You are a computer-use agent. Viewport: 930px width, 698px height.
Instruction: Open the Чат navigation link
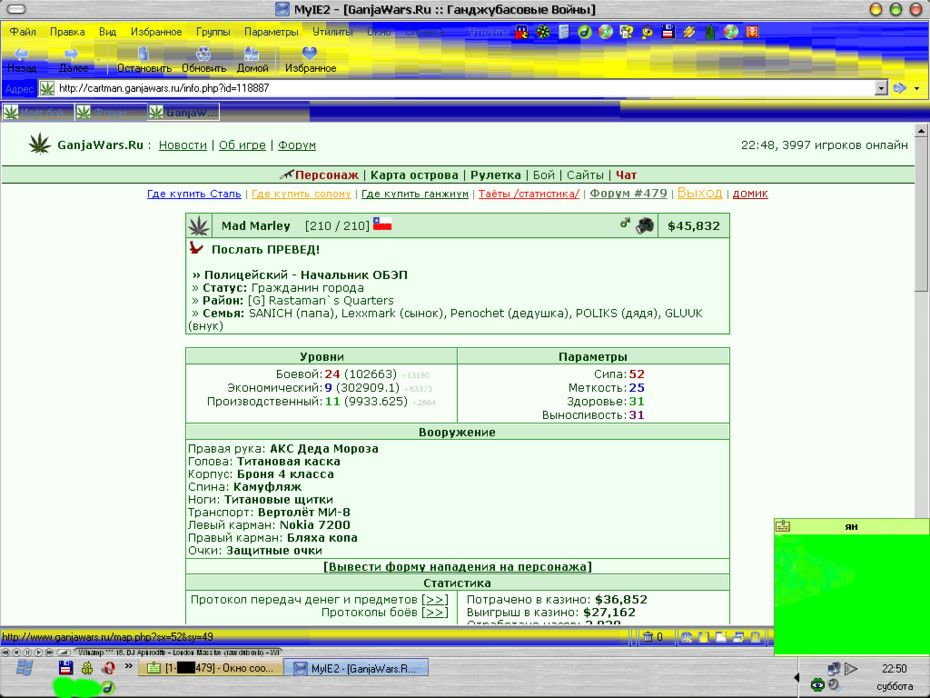coord(626,175)
